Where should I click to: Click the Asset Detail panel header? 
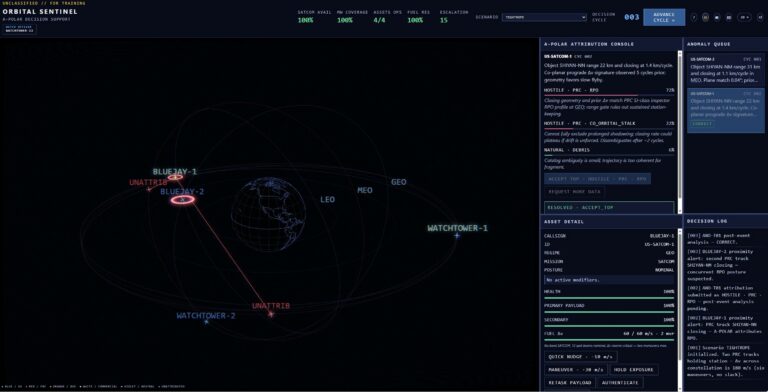click(x=610, y=221)
